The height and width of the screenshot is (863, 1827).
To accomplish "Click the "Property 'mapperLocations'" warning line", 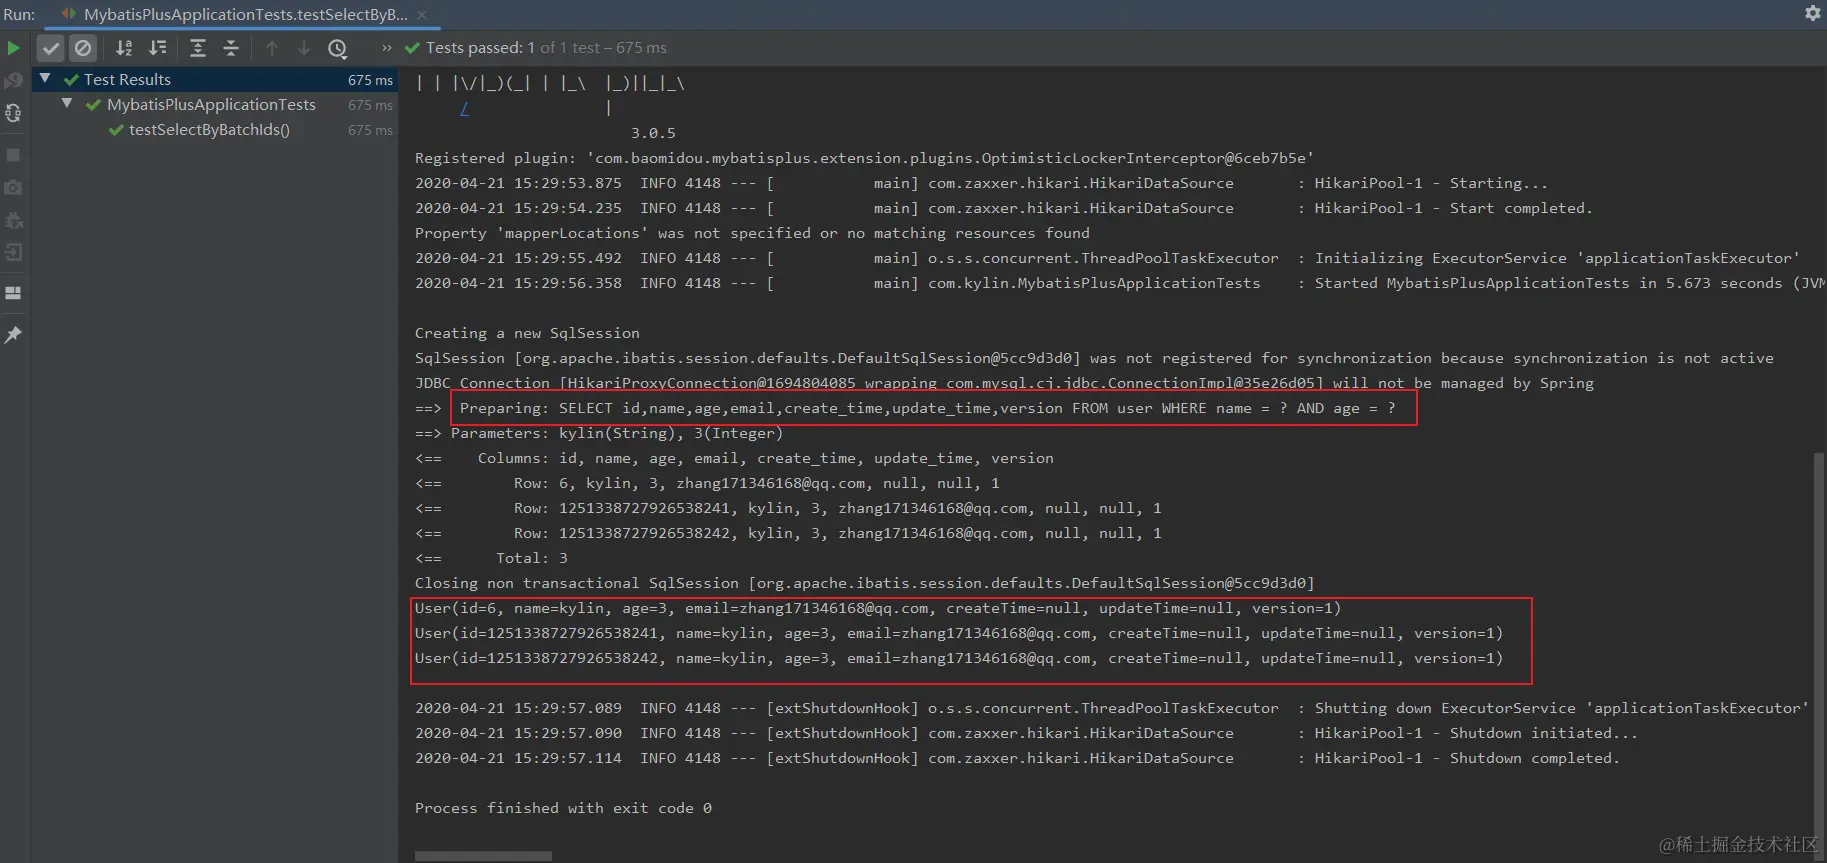I will pos(752,233).
